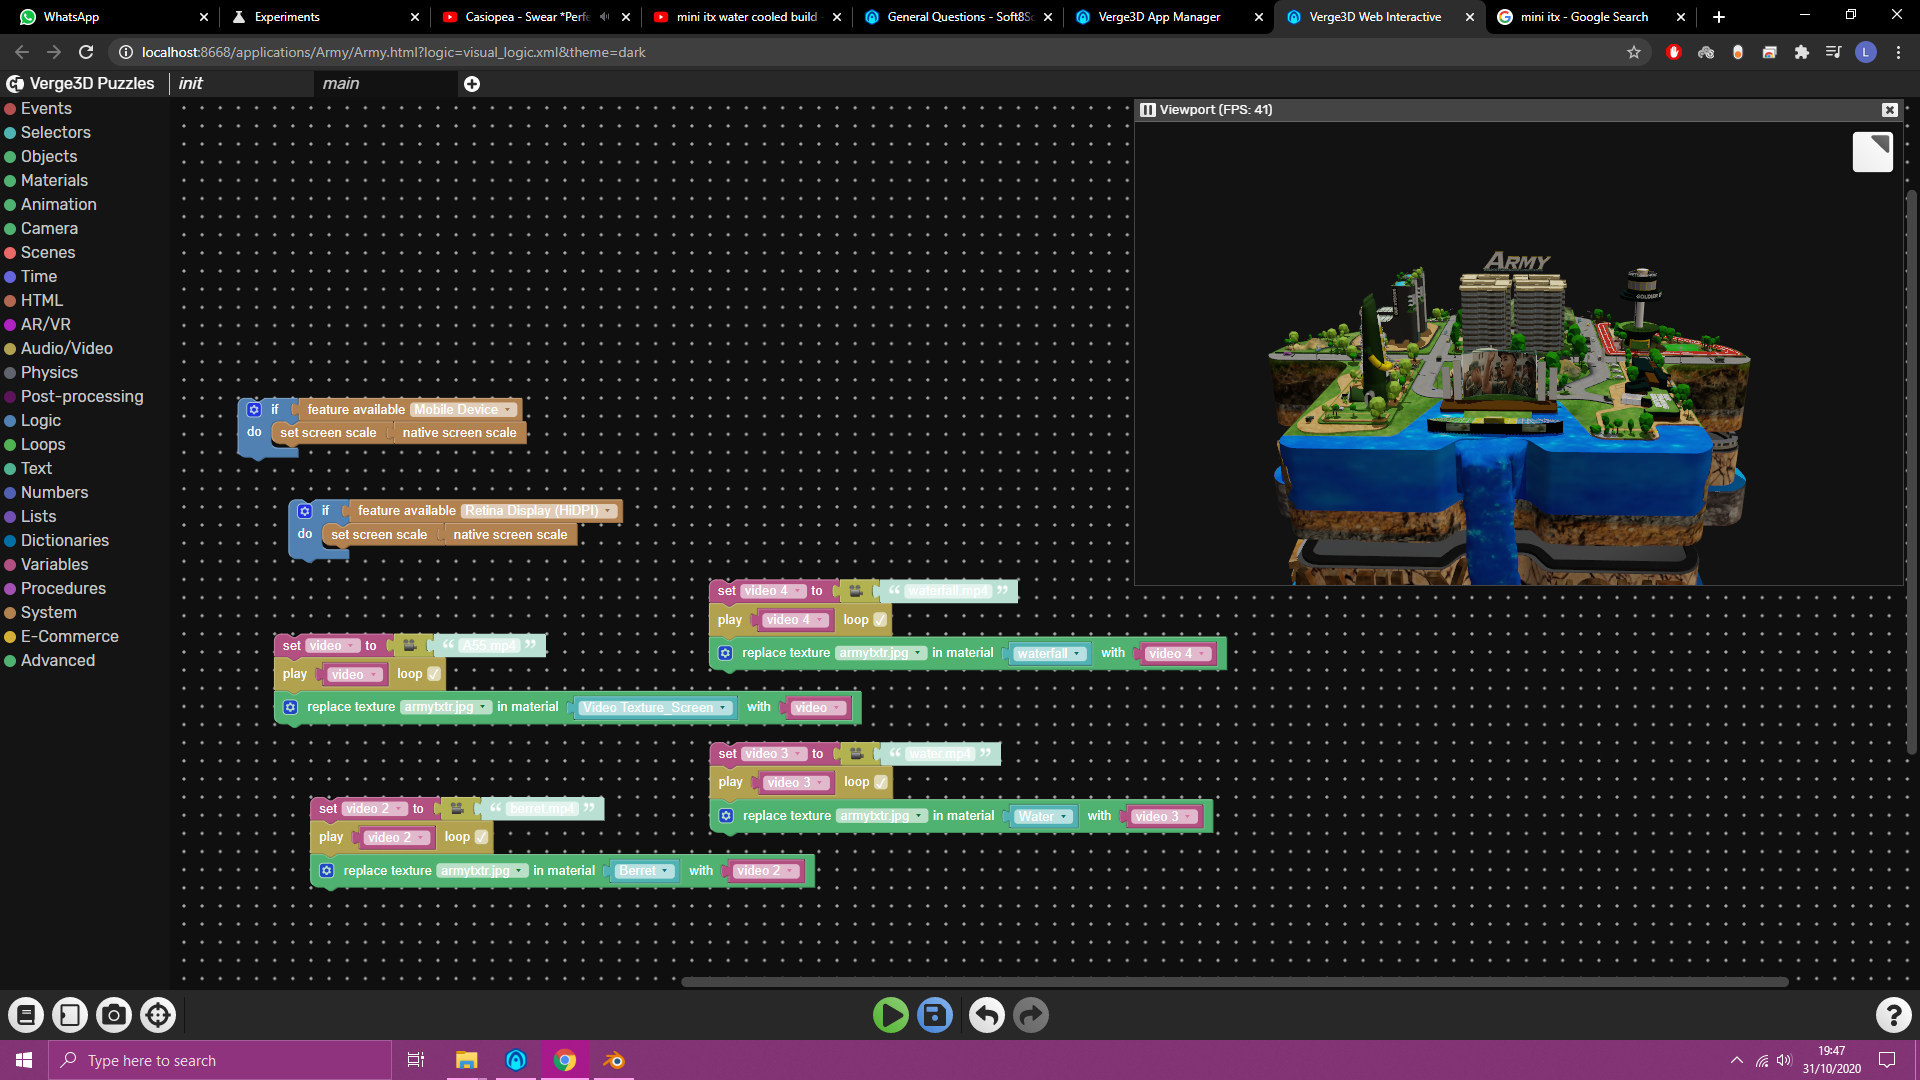Click video camera icon in waterfall.mp4 block
Image resolution: width=1920 pixels, height=1080 pixels.
point(856,591)
